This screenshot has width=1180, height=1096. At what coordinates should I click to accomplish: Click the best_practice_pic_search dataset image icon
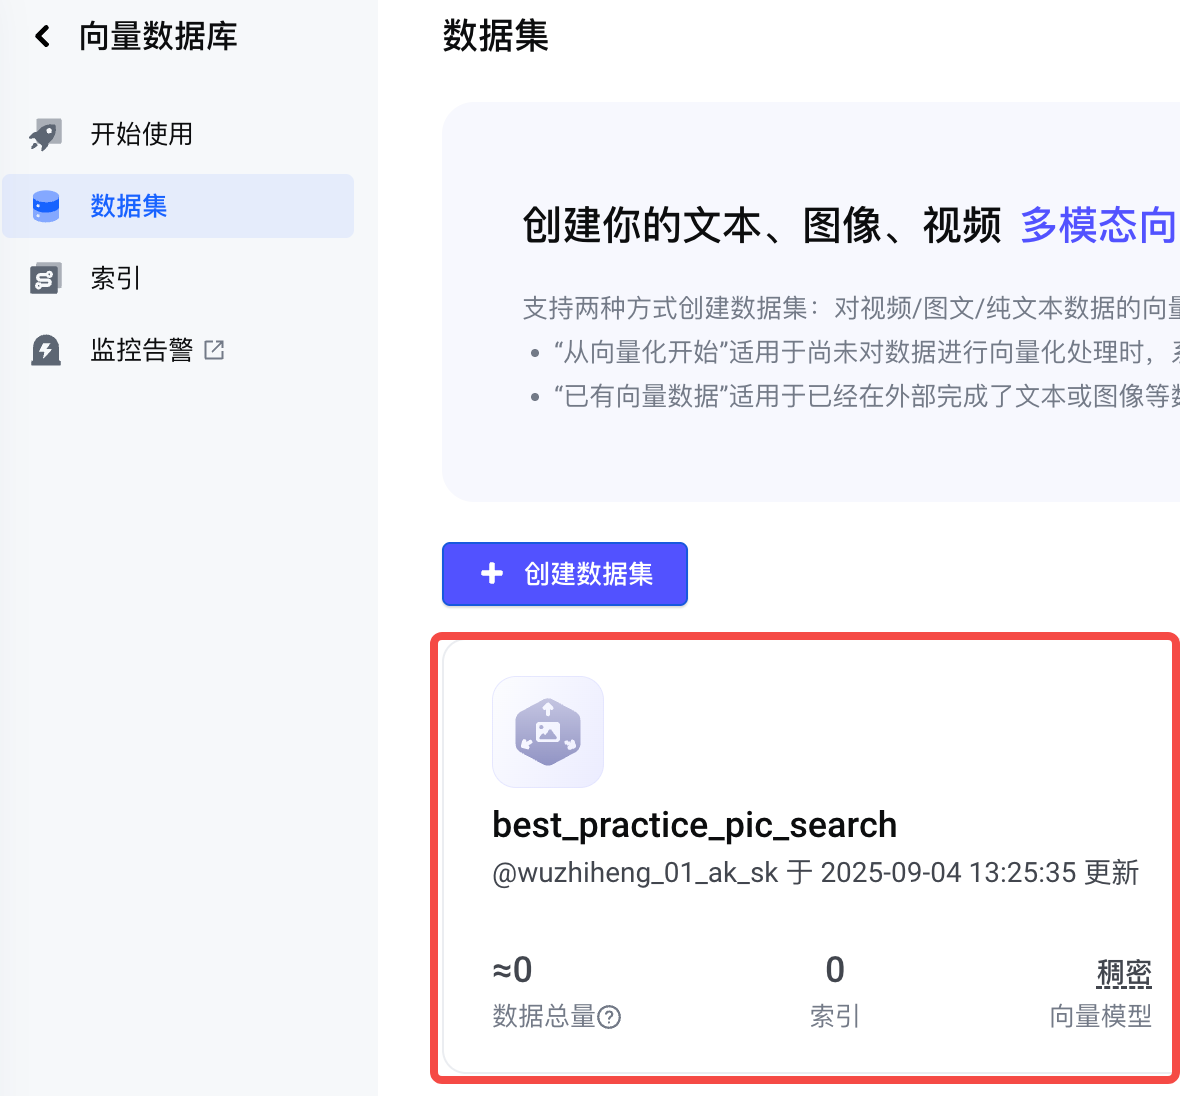pos(548,732)
